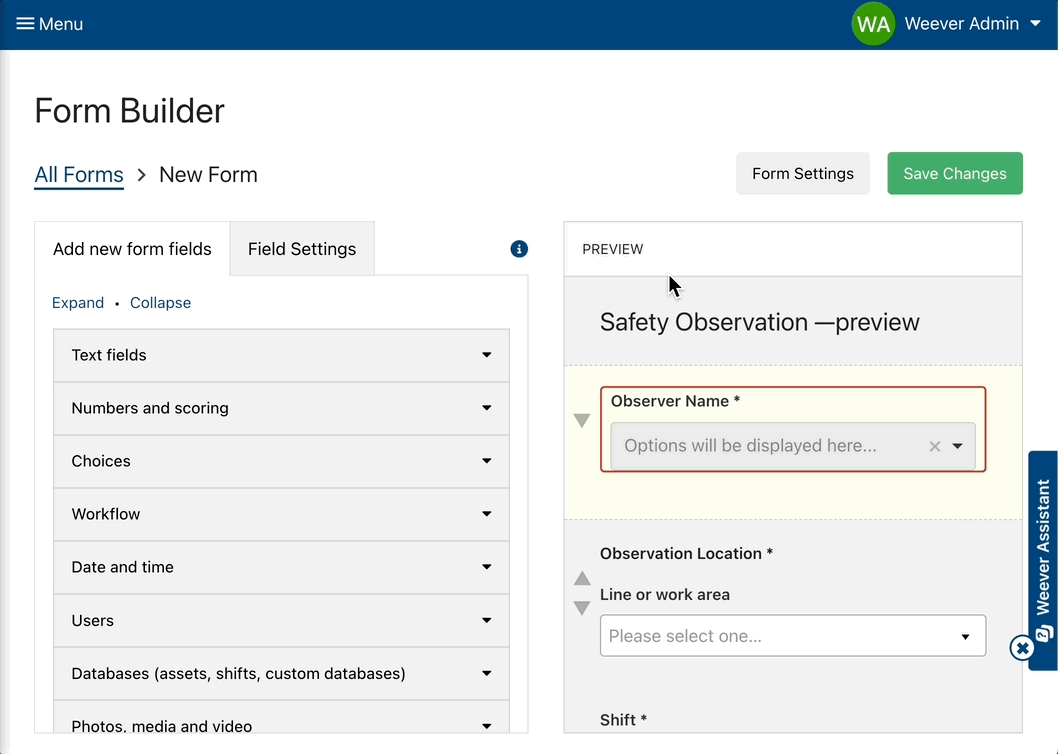
Task: Expand the Text fields section
Action: click(x=281, y=355)
